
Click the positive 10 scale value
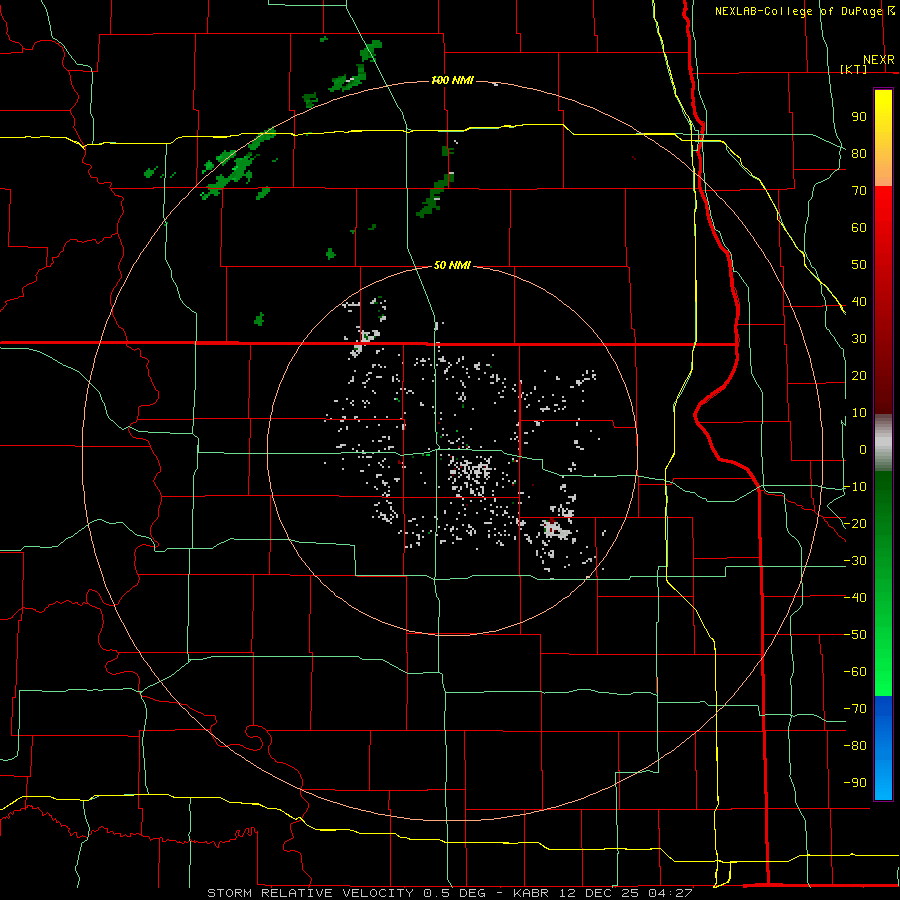pos(859,413)
